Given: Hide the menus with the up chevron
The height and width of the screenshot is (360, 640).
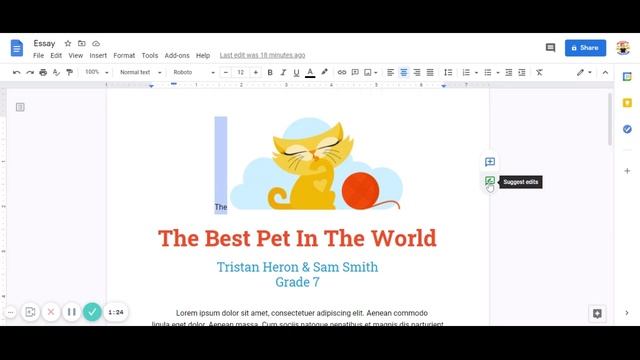Looking at the screenshot, I should 605,72.
